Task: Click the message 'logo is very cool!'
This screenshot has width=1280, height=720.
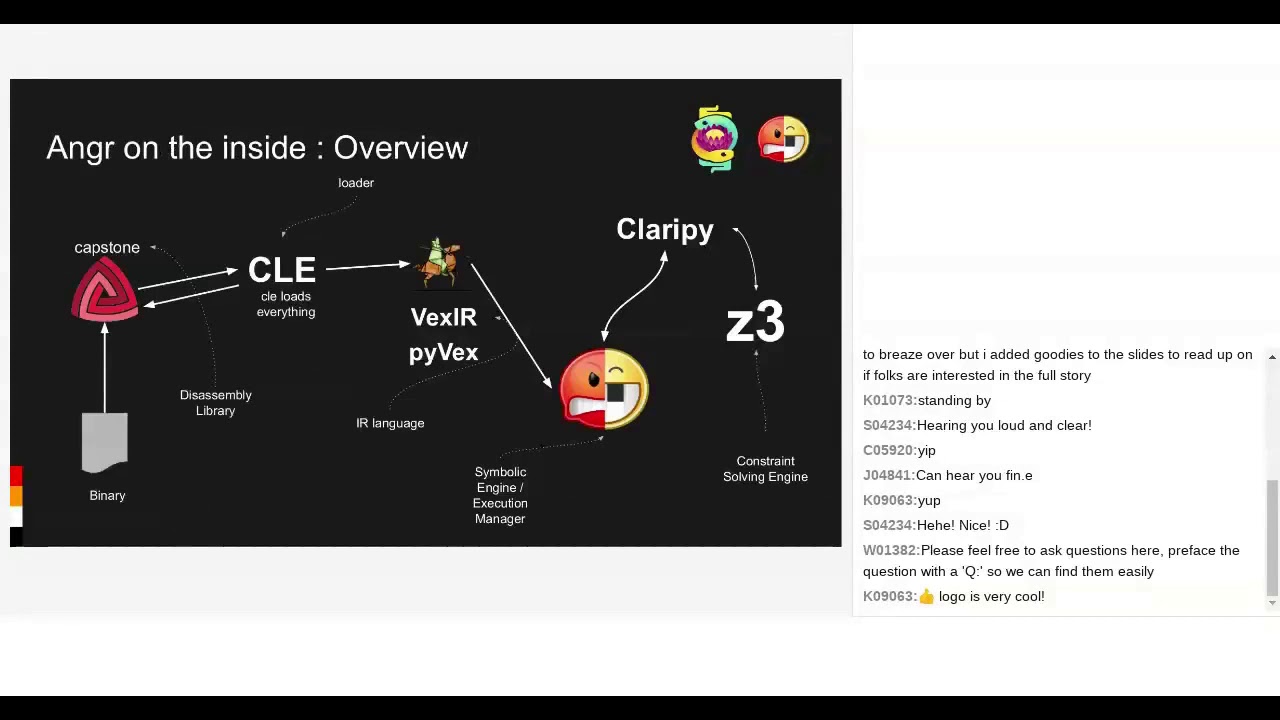Action: [991, 596]
